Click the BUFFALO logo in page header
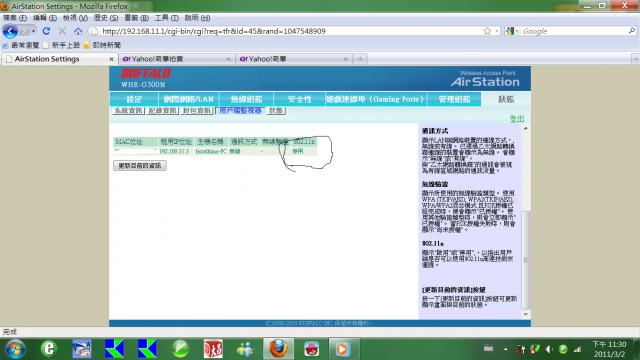Screen dimensions: 640x360 146,73
